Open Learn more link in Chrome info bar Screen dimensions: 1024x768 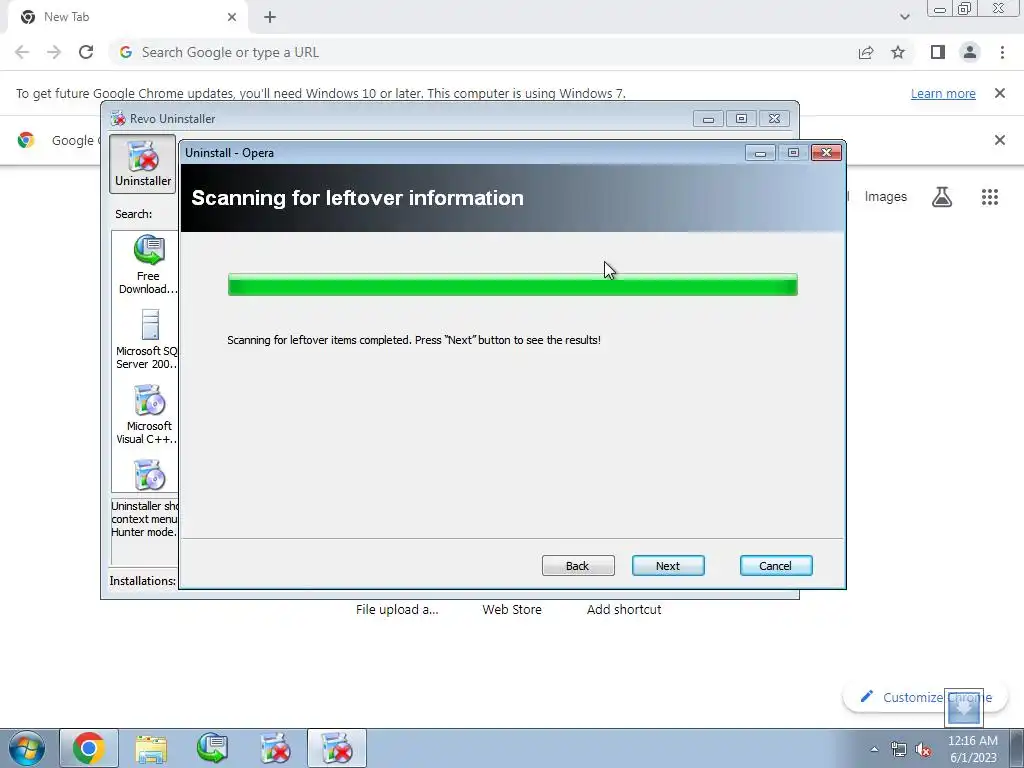coord(942,93)
